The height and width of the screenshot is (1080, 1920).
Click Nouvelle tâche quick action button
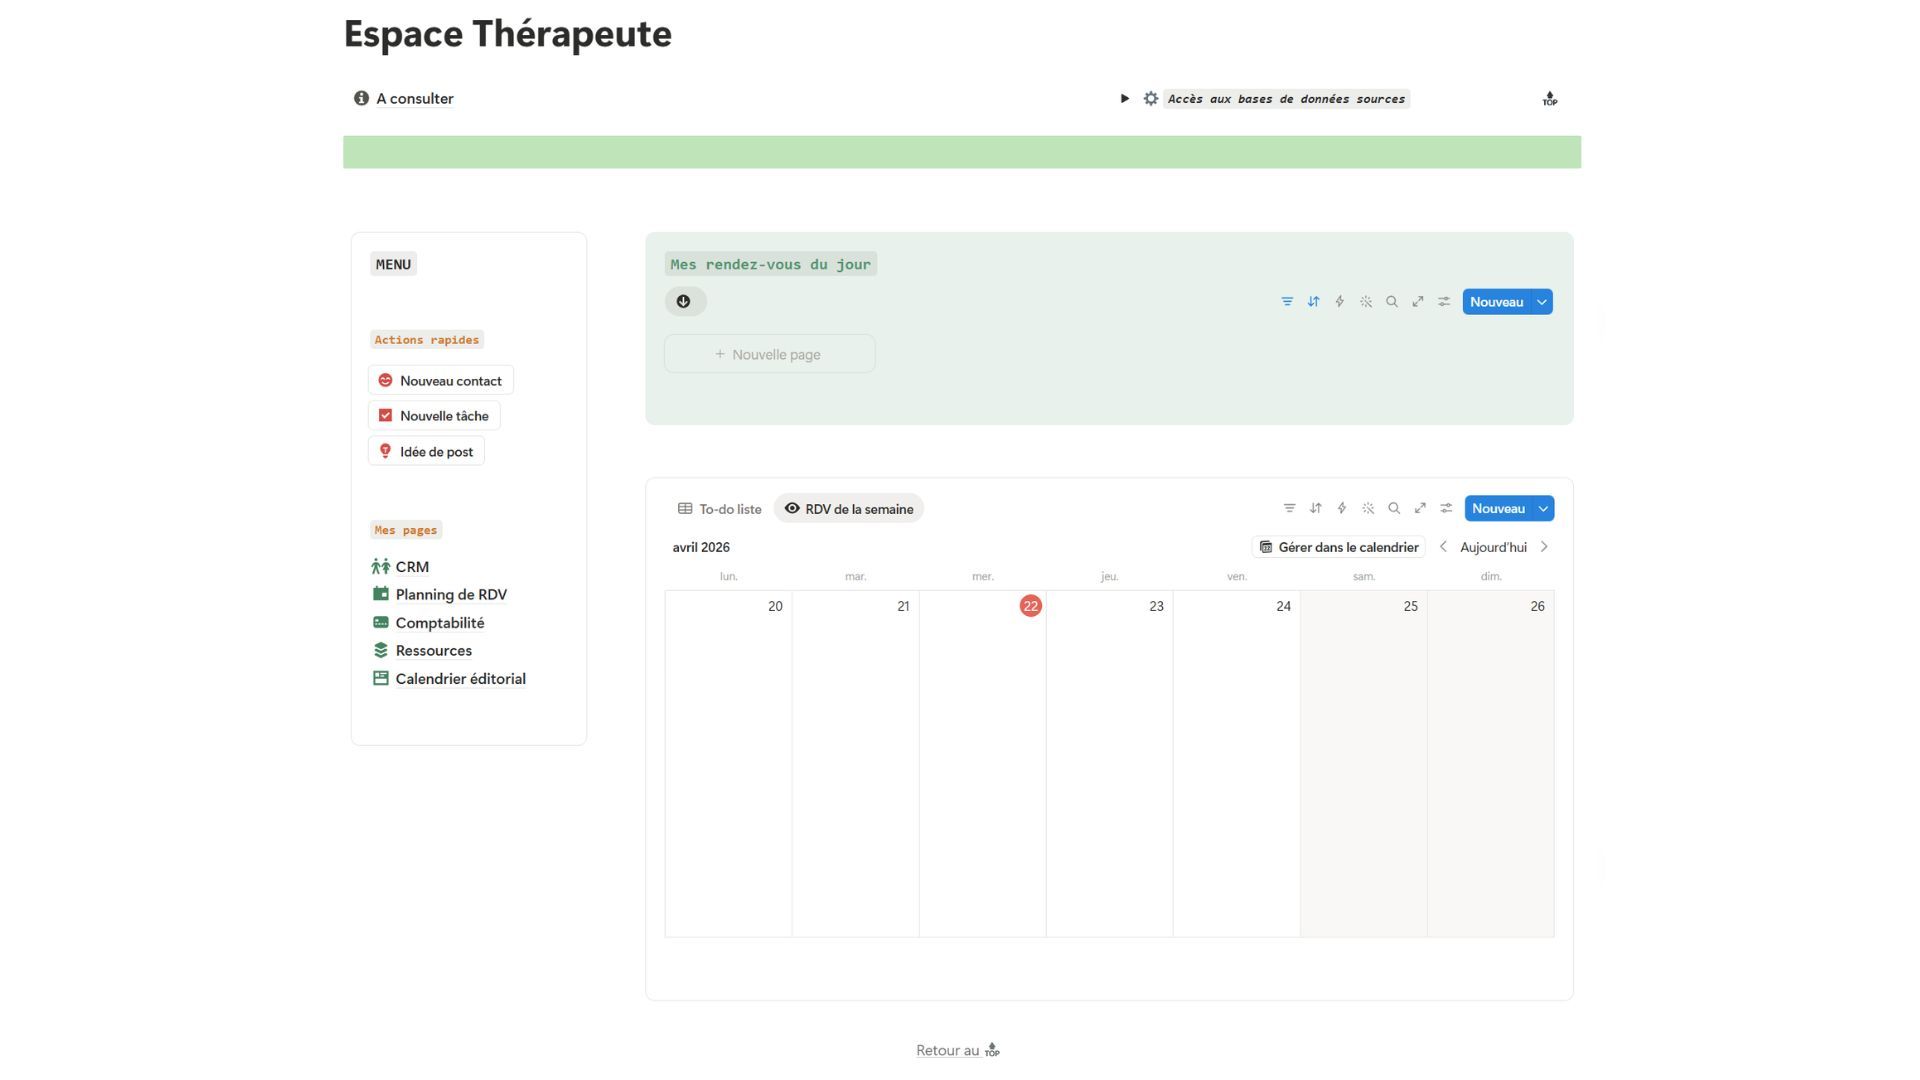[435, 416]
